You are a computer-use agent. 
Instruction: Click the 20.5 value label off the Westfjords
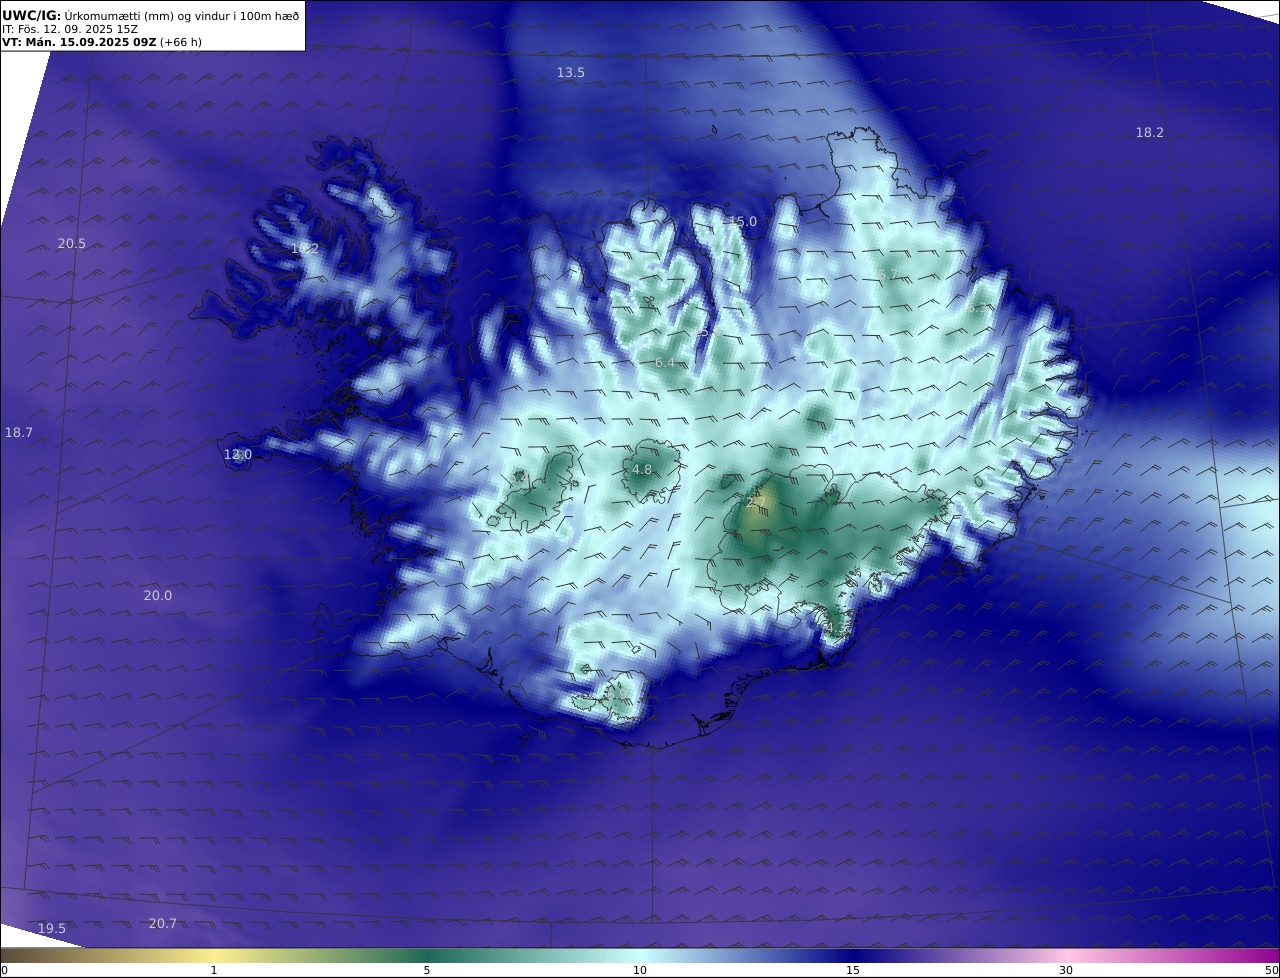click(72, 244)
